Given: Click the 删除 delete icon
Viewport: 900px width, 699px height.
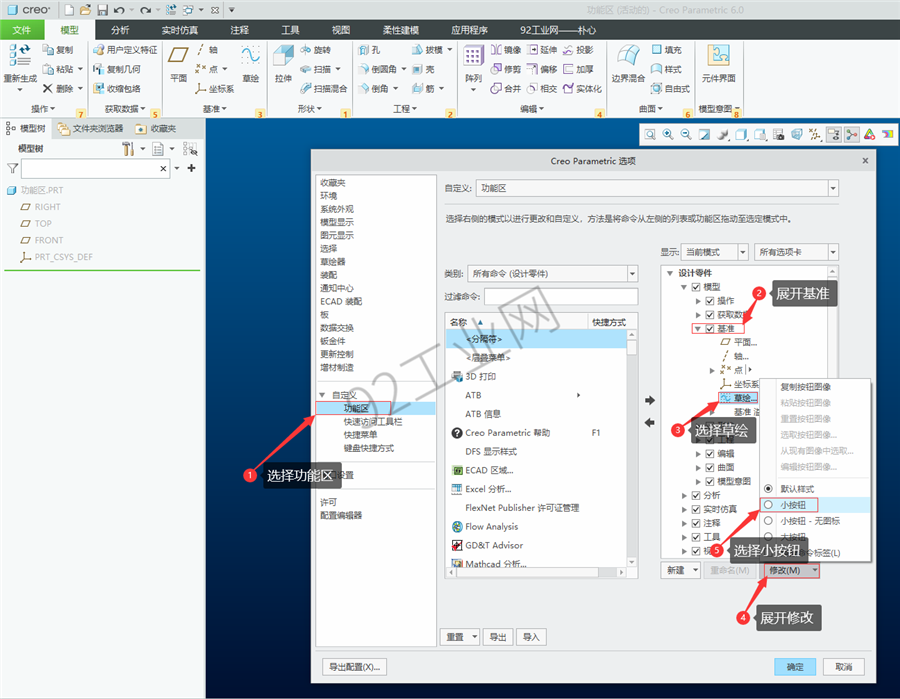Looking at the screenshot, I should [48, 88].
